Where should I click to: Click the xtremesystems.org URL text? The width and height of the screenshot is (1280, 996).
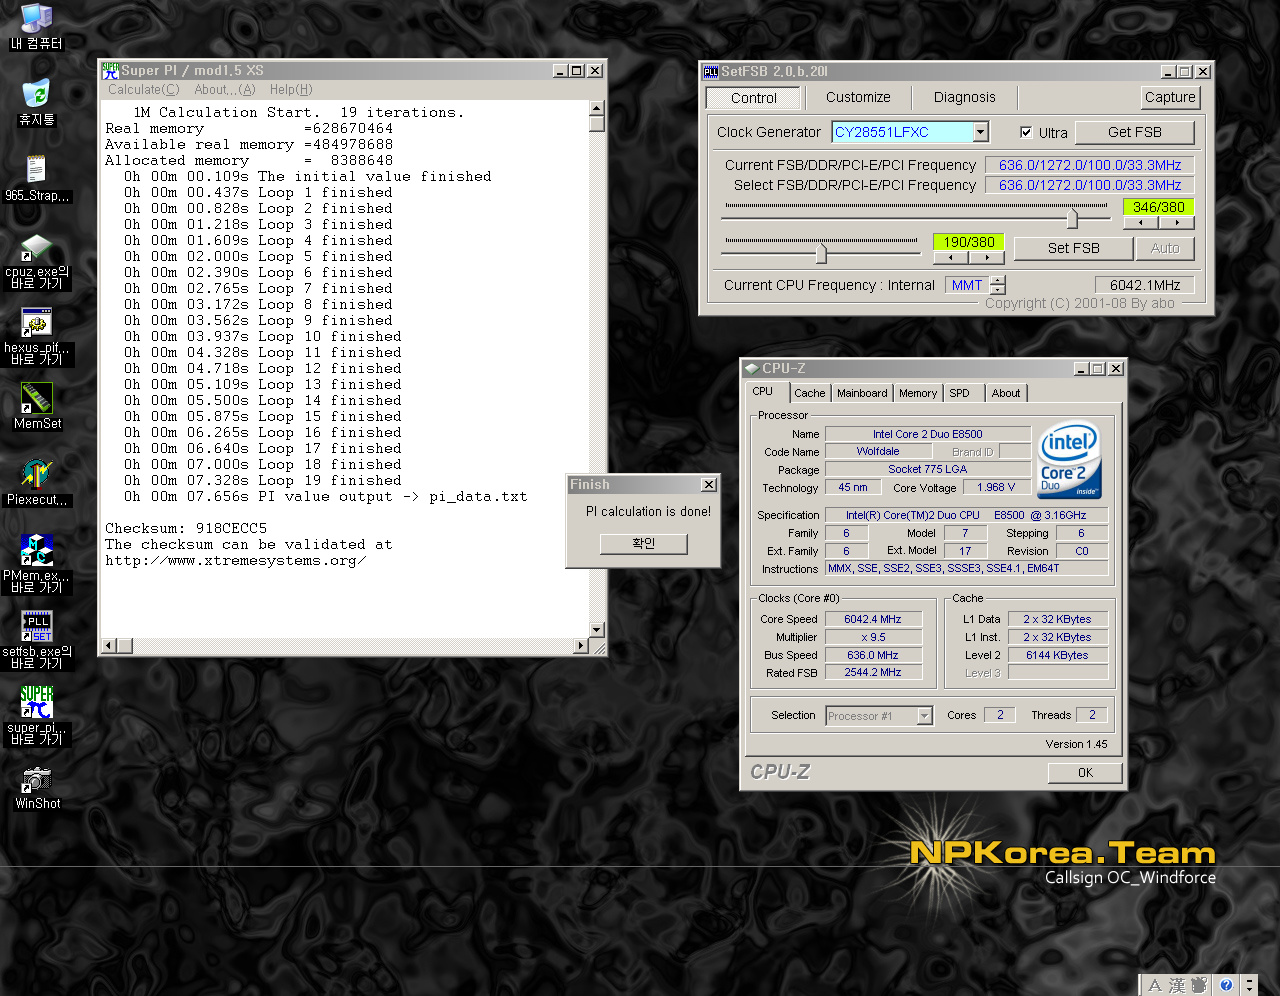[236, 561]
